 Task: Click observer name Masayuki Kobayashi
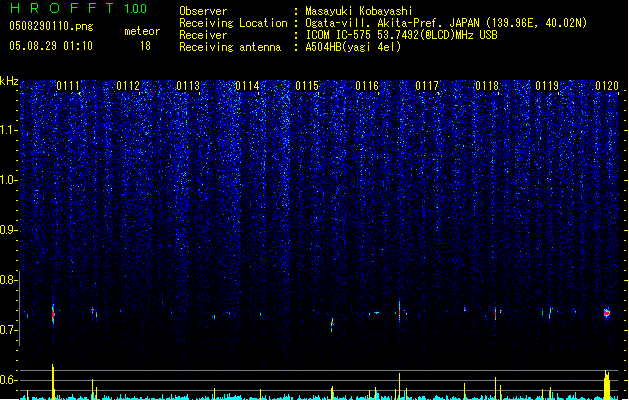click(x=359, y=11)
